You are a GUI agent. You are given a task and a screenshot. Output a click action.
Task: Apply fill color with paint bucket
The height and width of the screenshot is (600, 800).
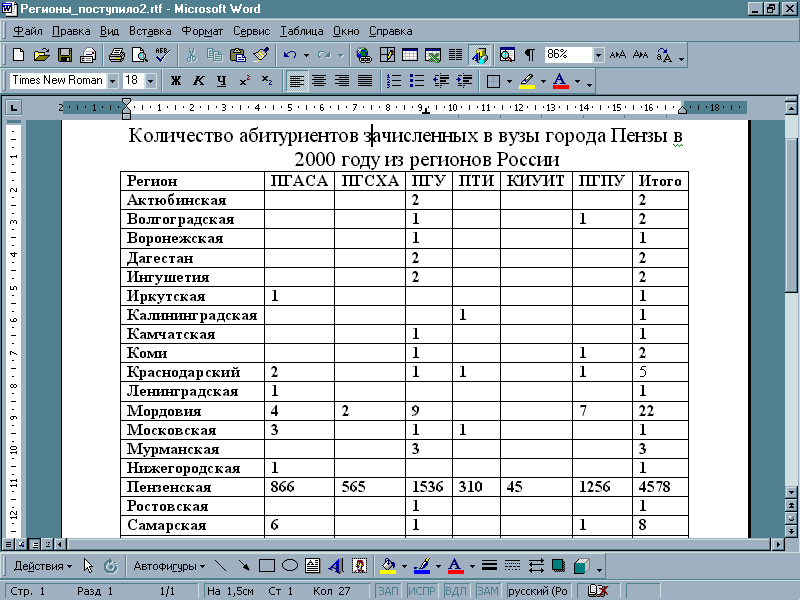(x=388, y=565)
